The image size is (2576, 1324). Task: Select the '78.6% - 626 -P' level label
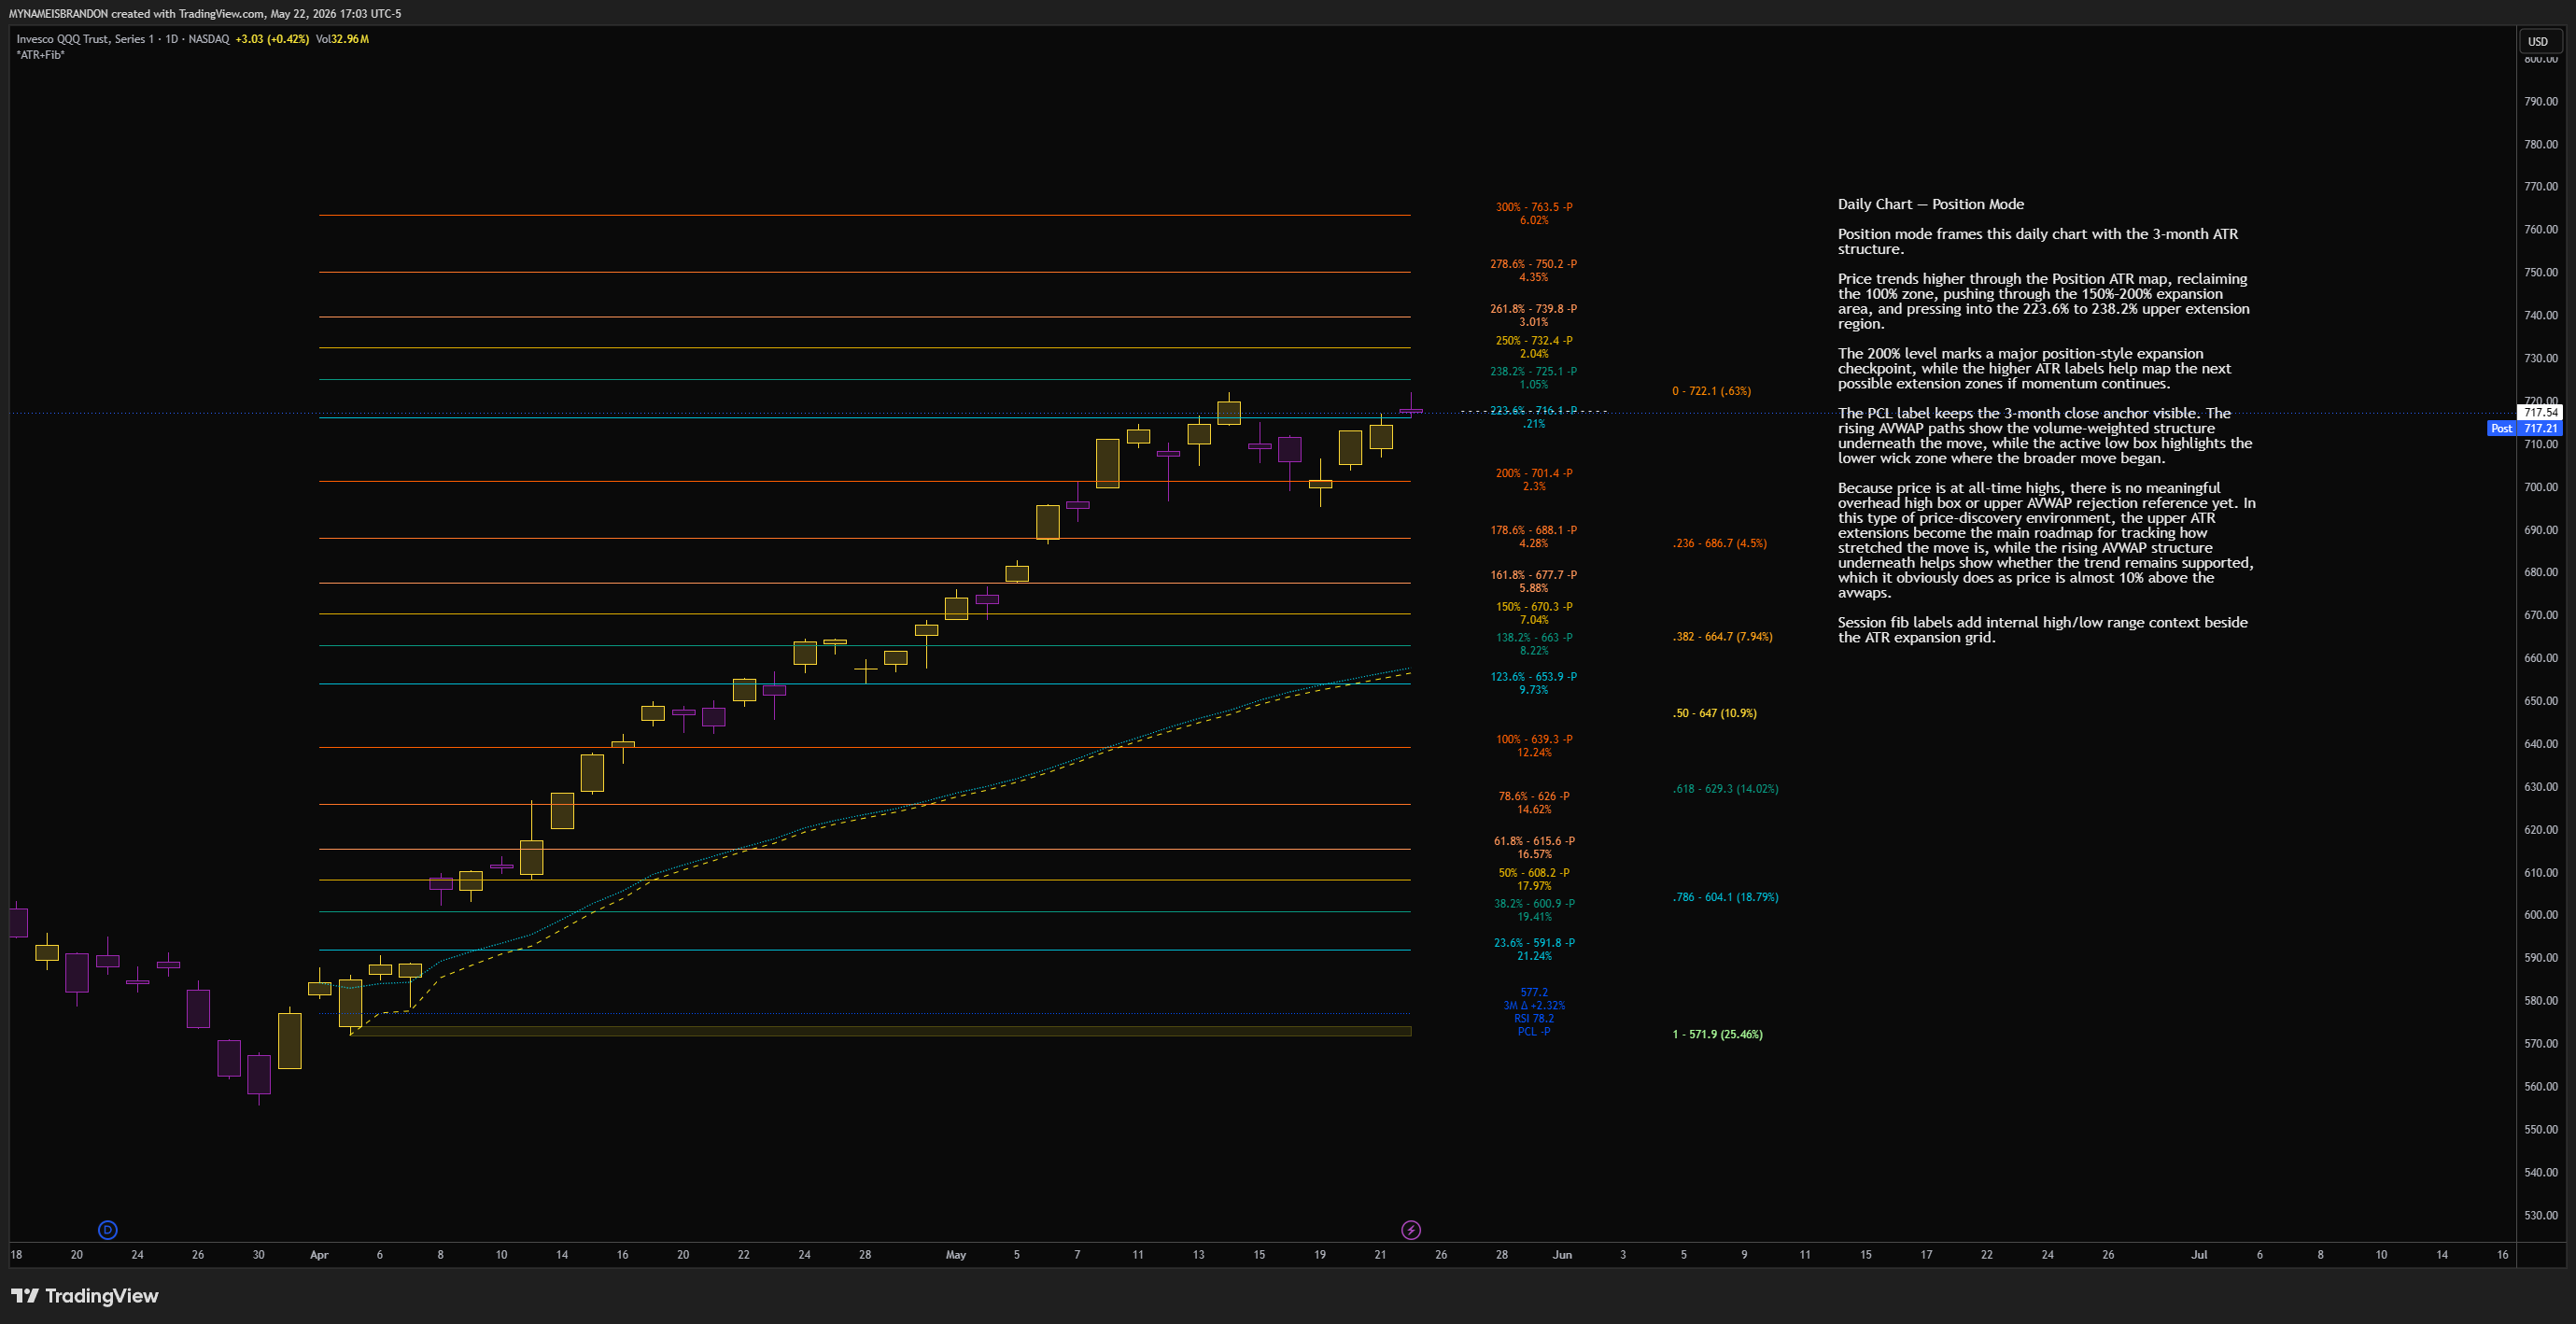1533,796
